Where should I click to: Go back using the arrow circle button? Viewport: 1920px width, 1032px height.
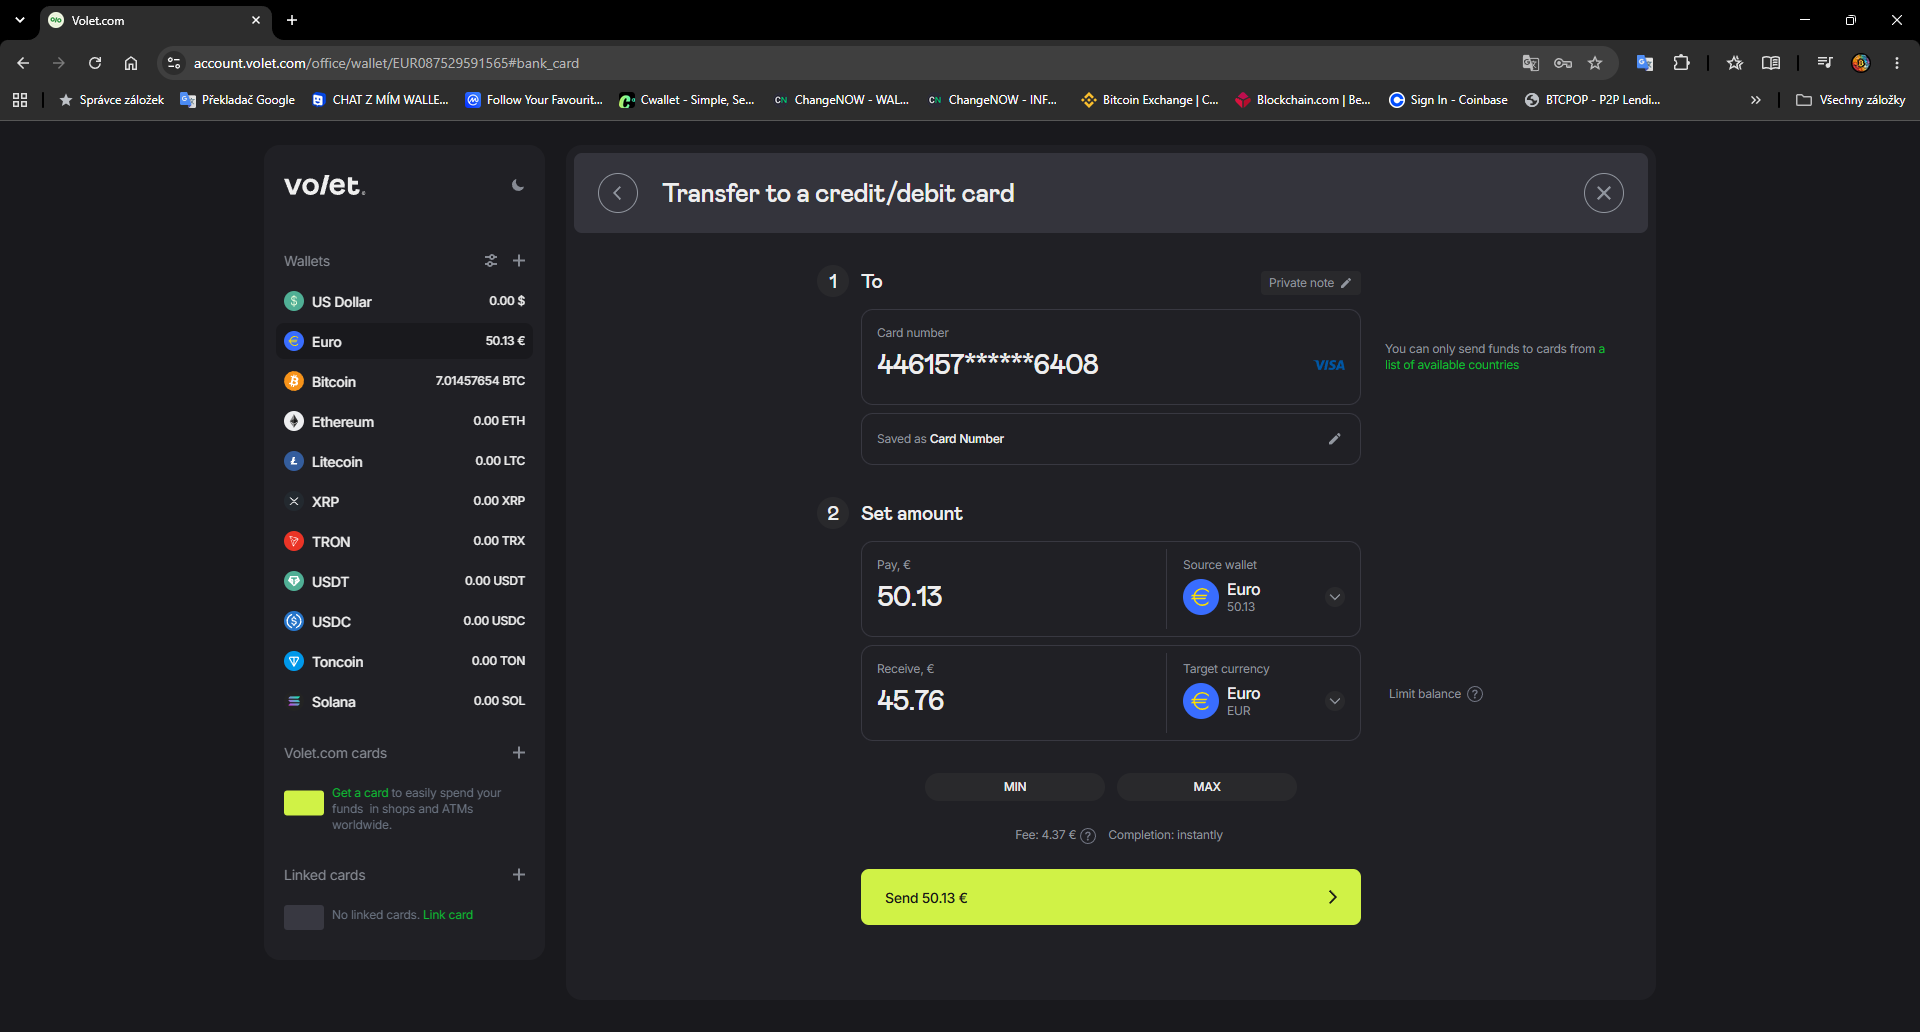coord(618,193)
